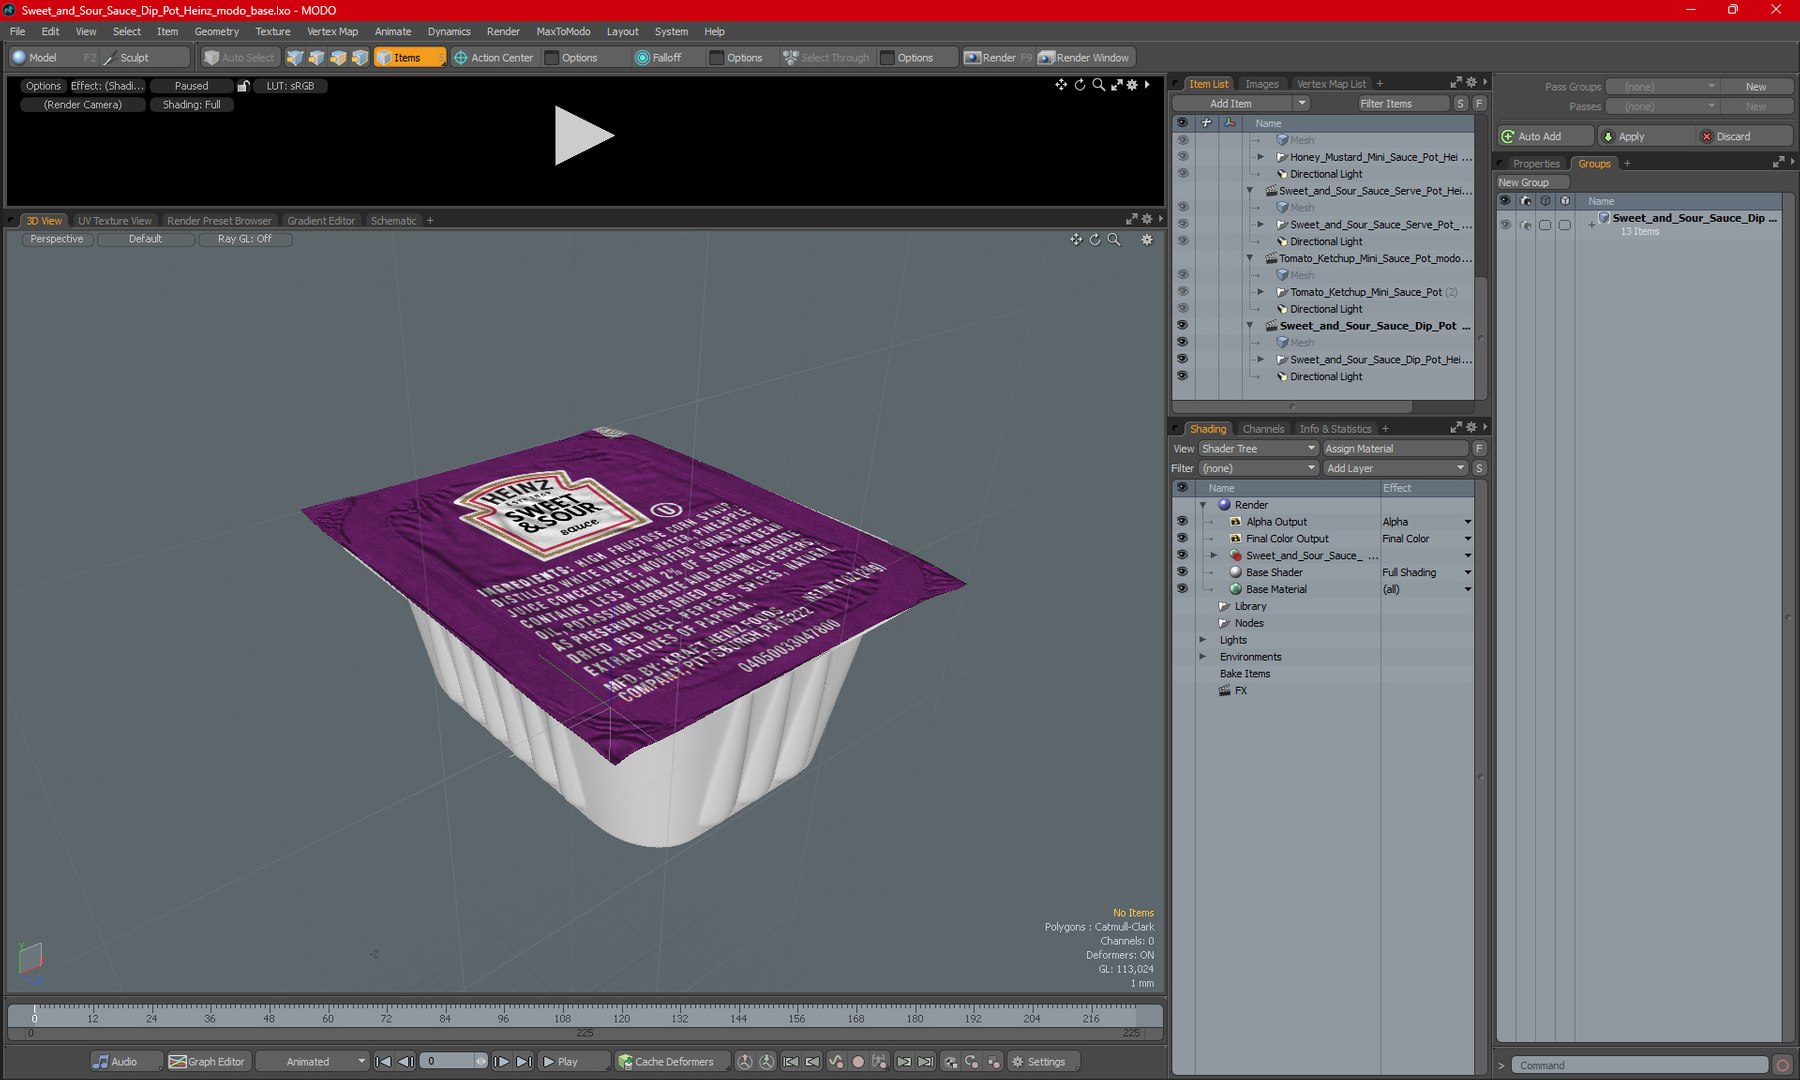Collapse Sweet_and_Sour_Sauce_Dip_Pot scene tree
Viewport: 1800px width, 1080px height.
1250,326
